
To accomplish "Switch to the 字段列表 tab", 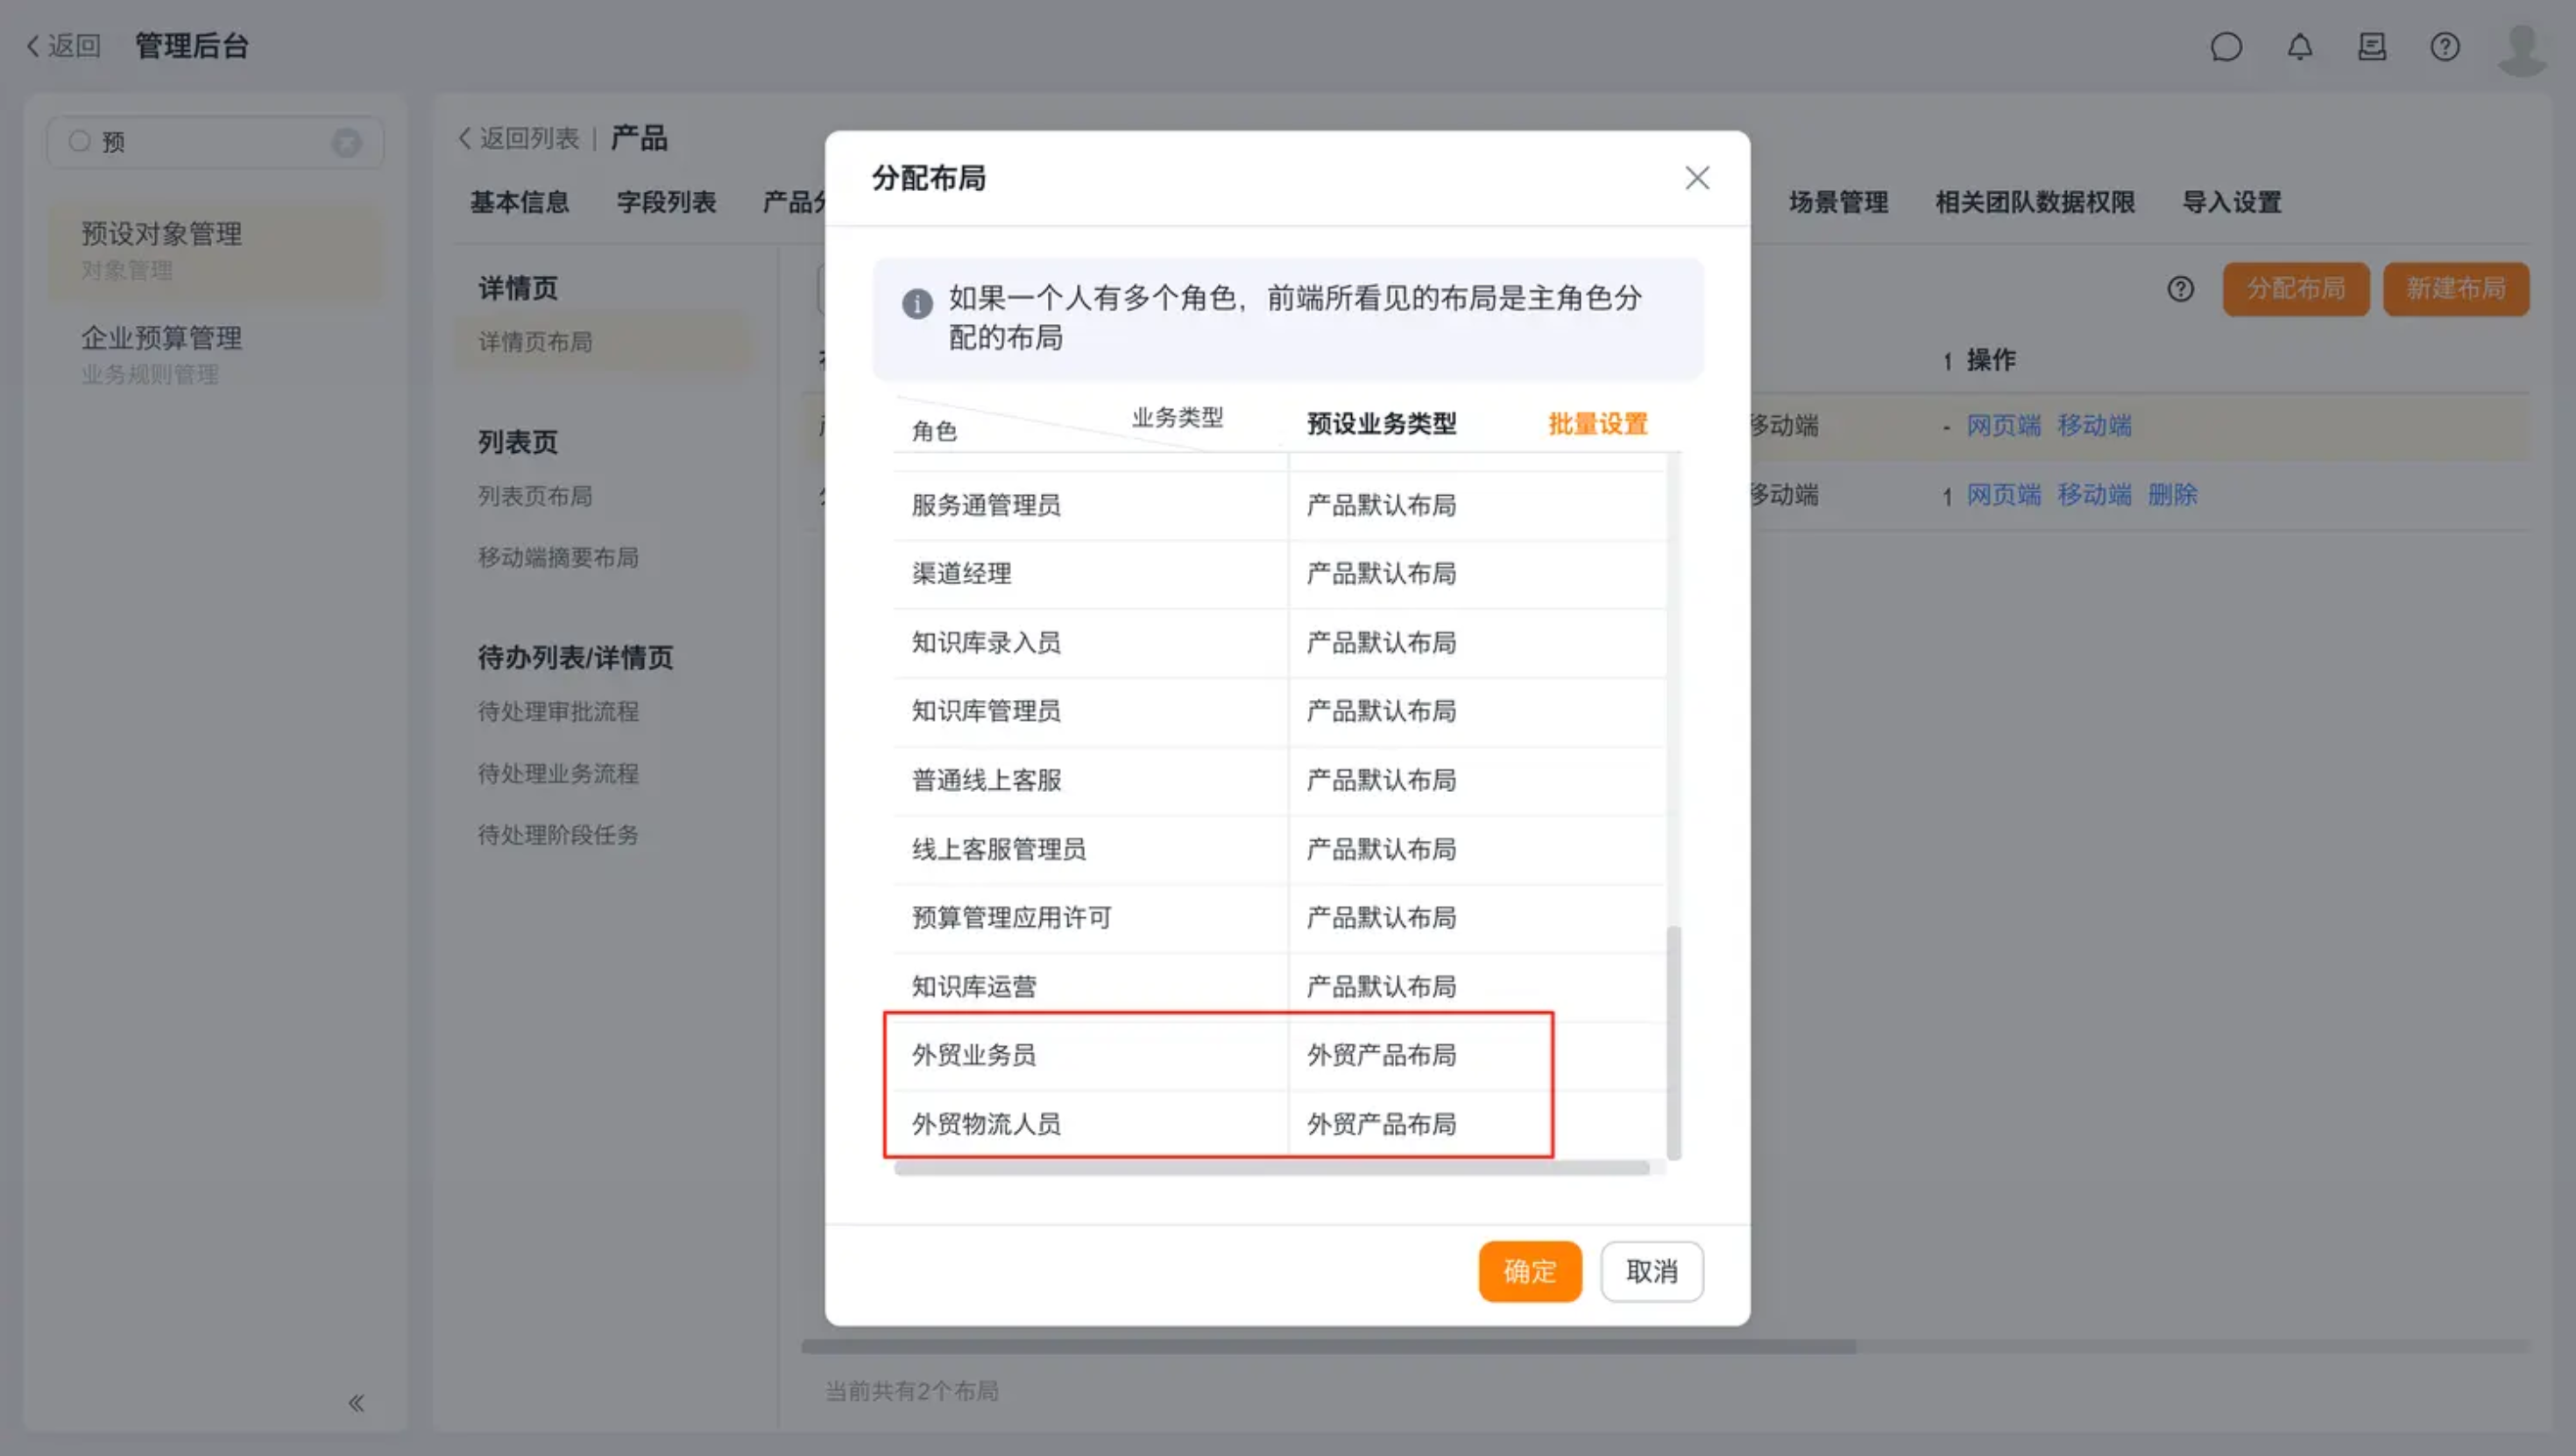I will pyautogui.click(x=666, y=202).
